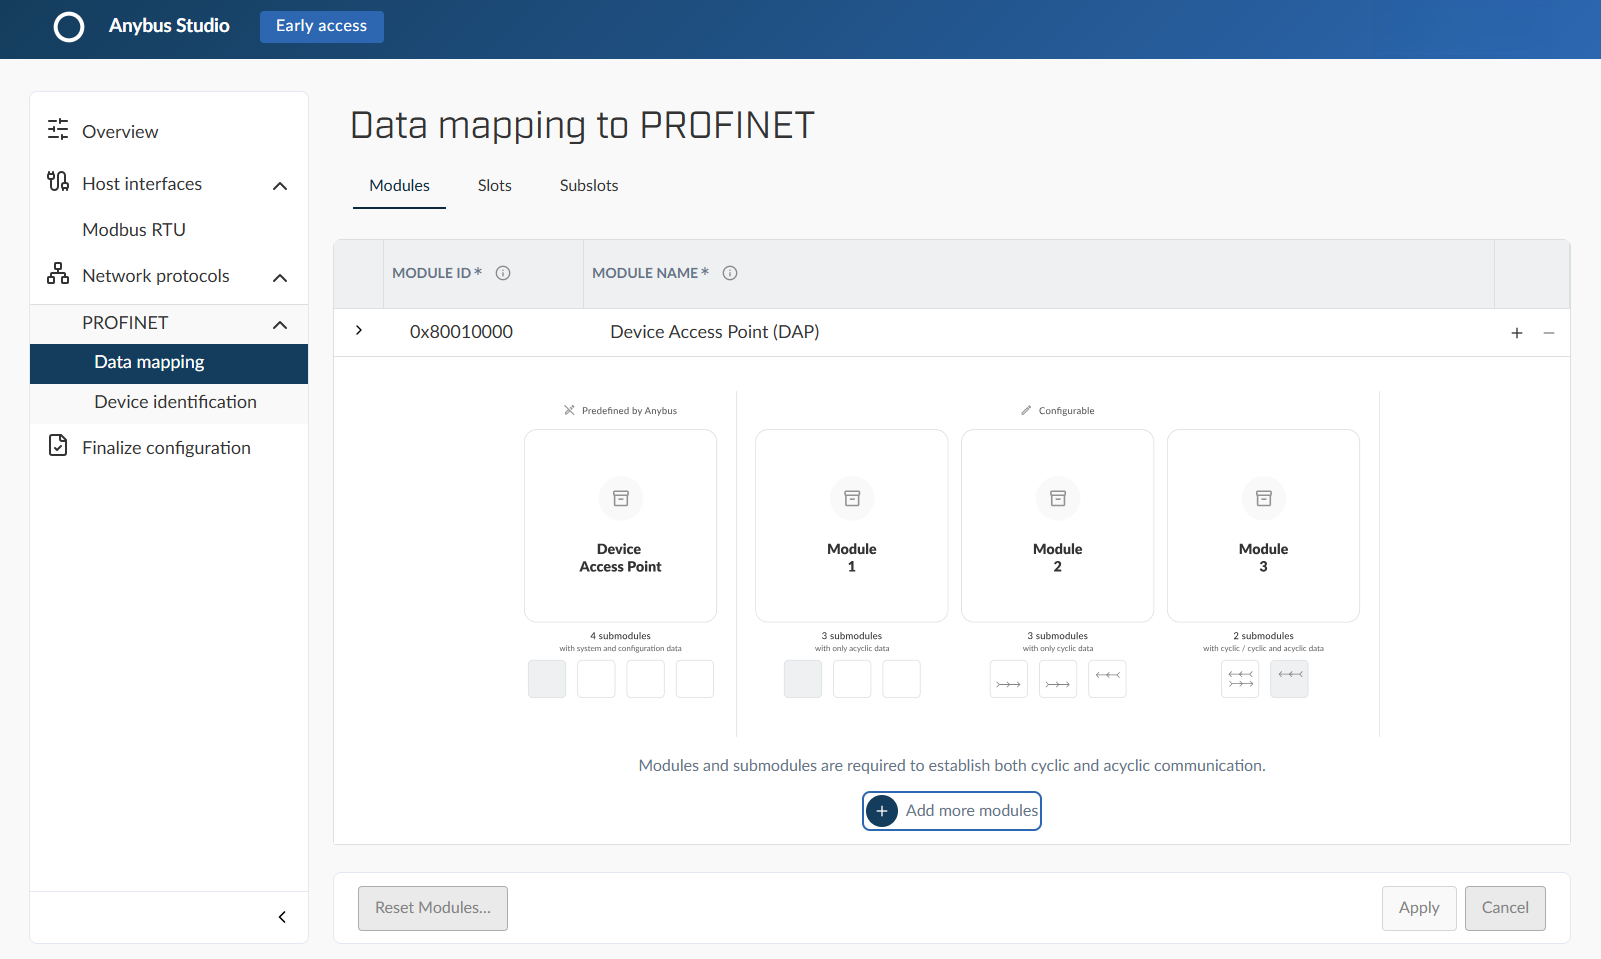Click the shaded first submodule box under Module 1
Image resolution: width=1601 pixels, height=959 pixels.
pos(803,679)
